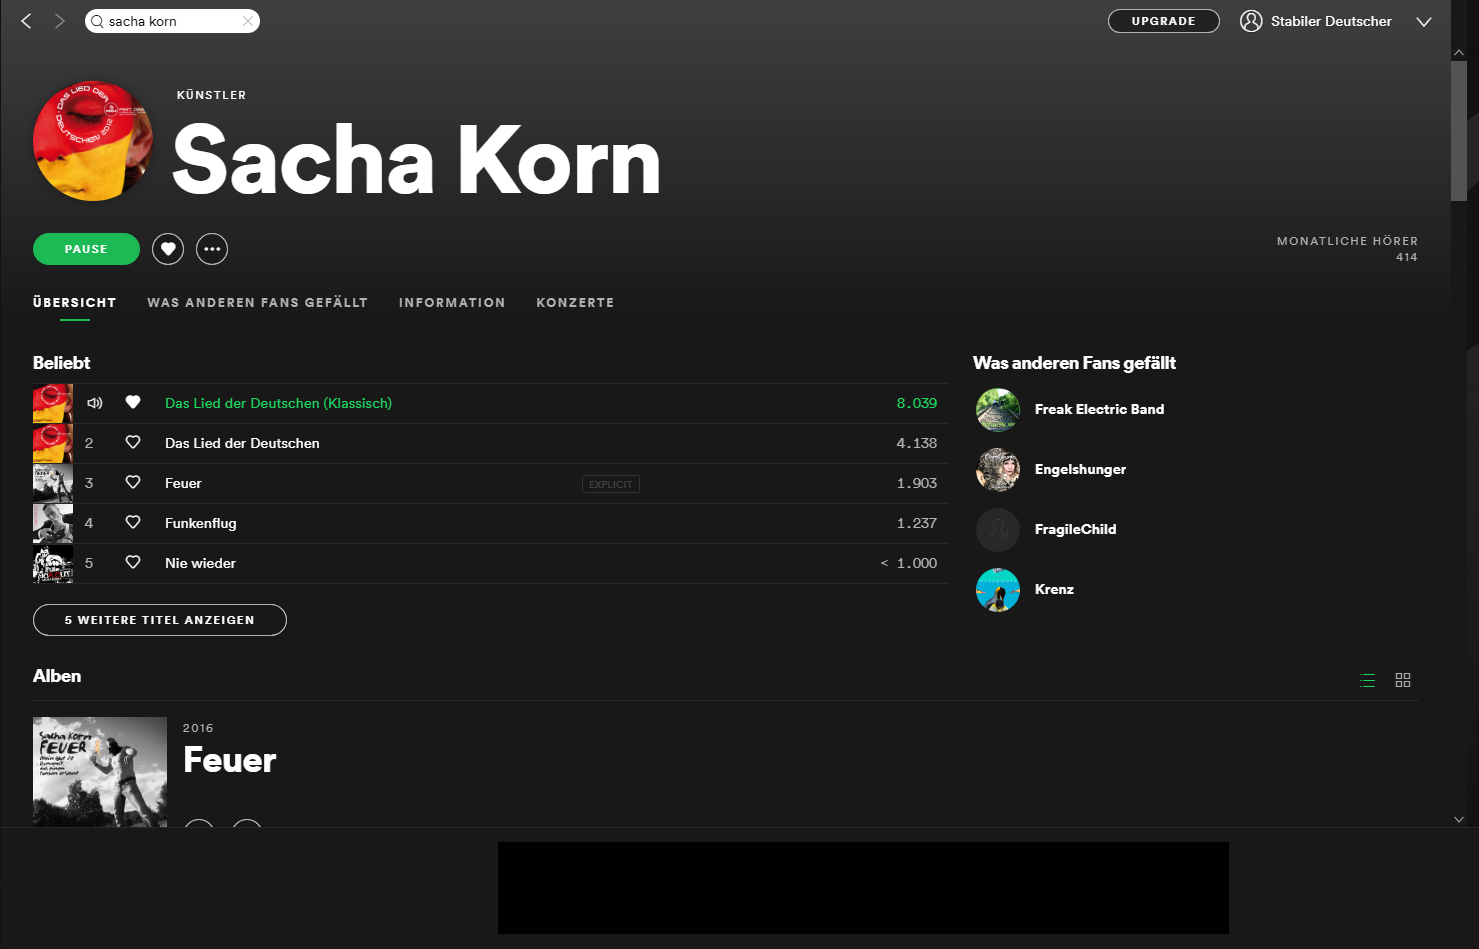Select Das Lied der Deutschen (Klassisch) title

coord(278,403)
